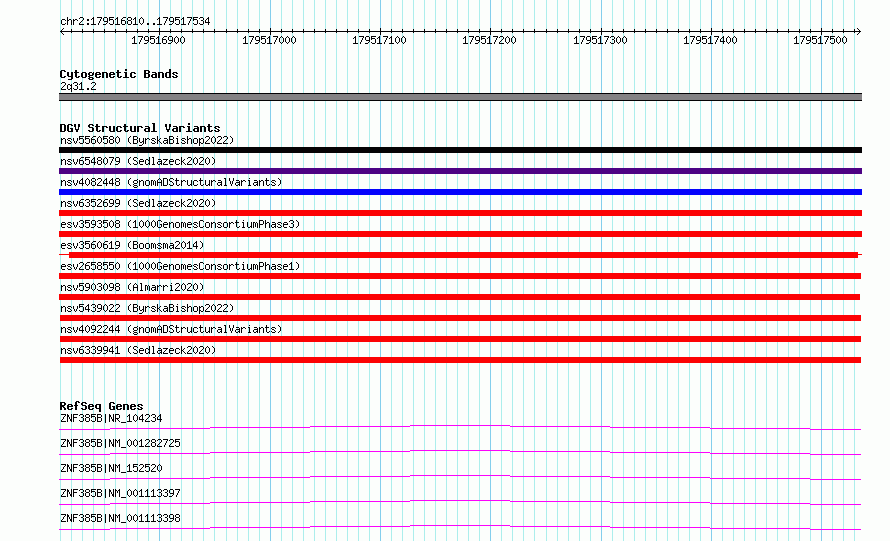Click the esv2658550 (1000GenomesConsortiumPhase1) label

pos(180,266)
